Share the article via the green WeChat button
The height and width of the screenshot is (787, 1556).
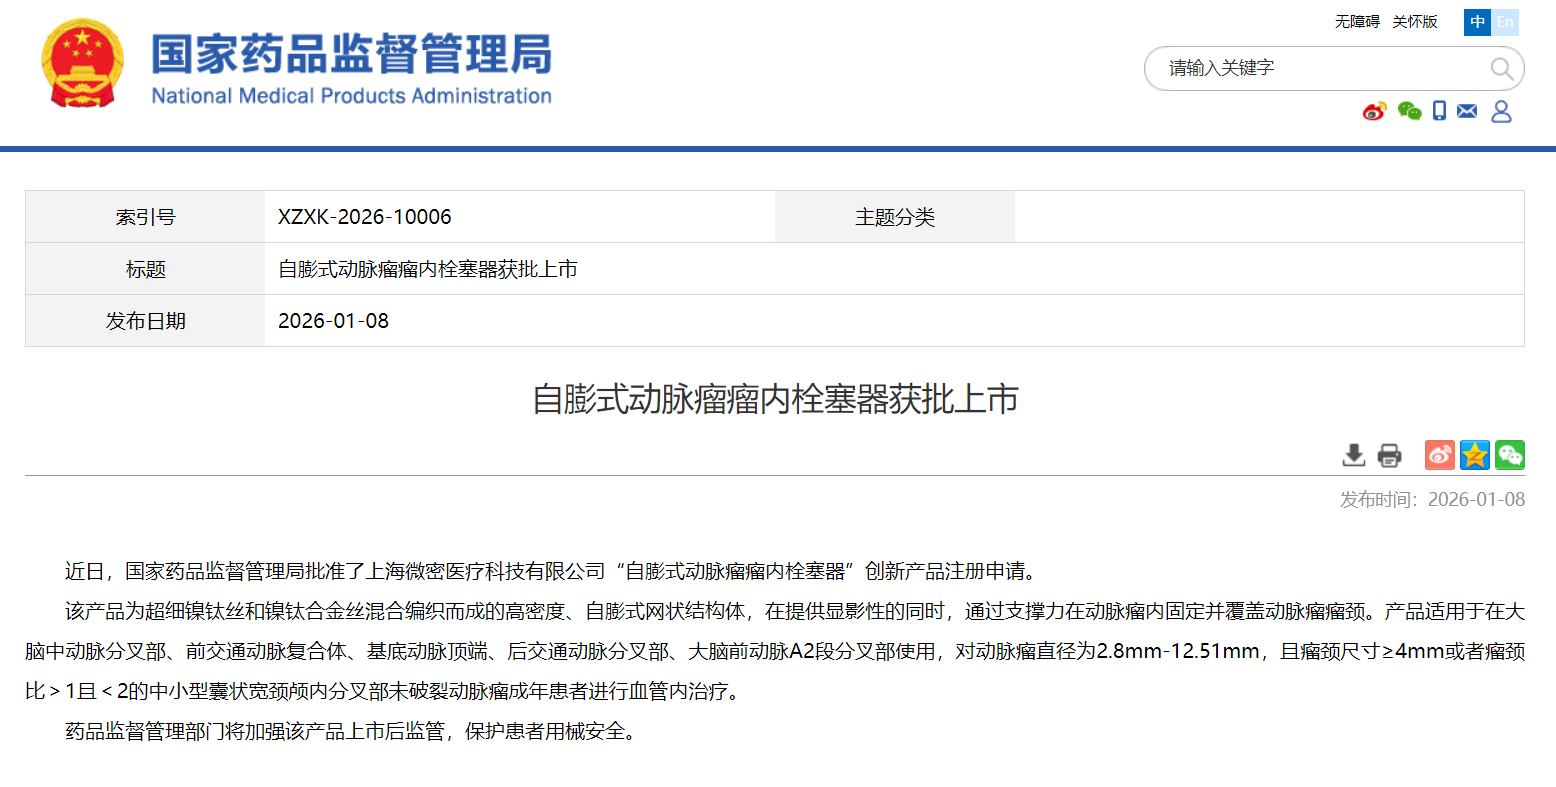tap(1510, 455)
